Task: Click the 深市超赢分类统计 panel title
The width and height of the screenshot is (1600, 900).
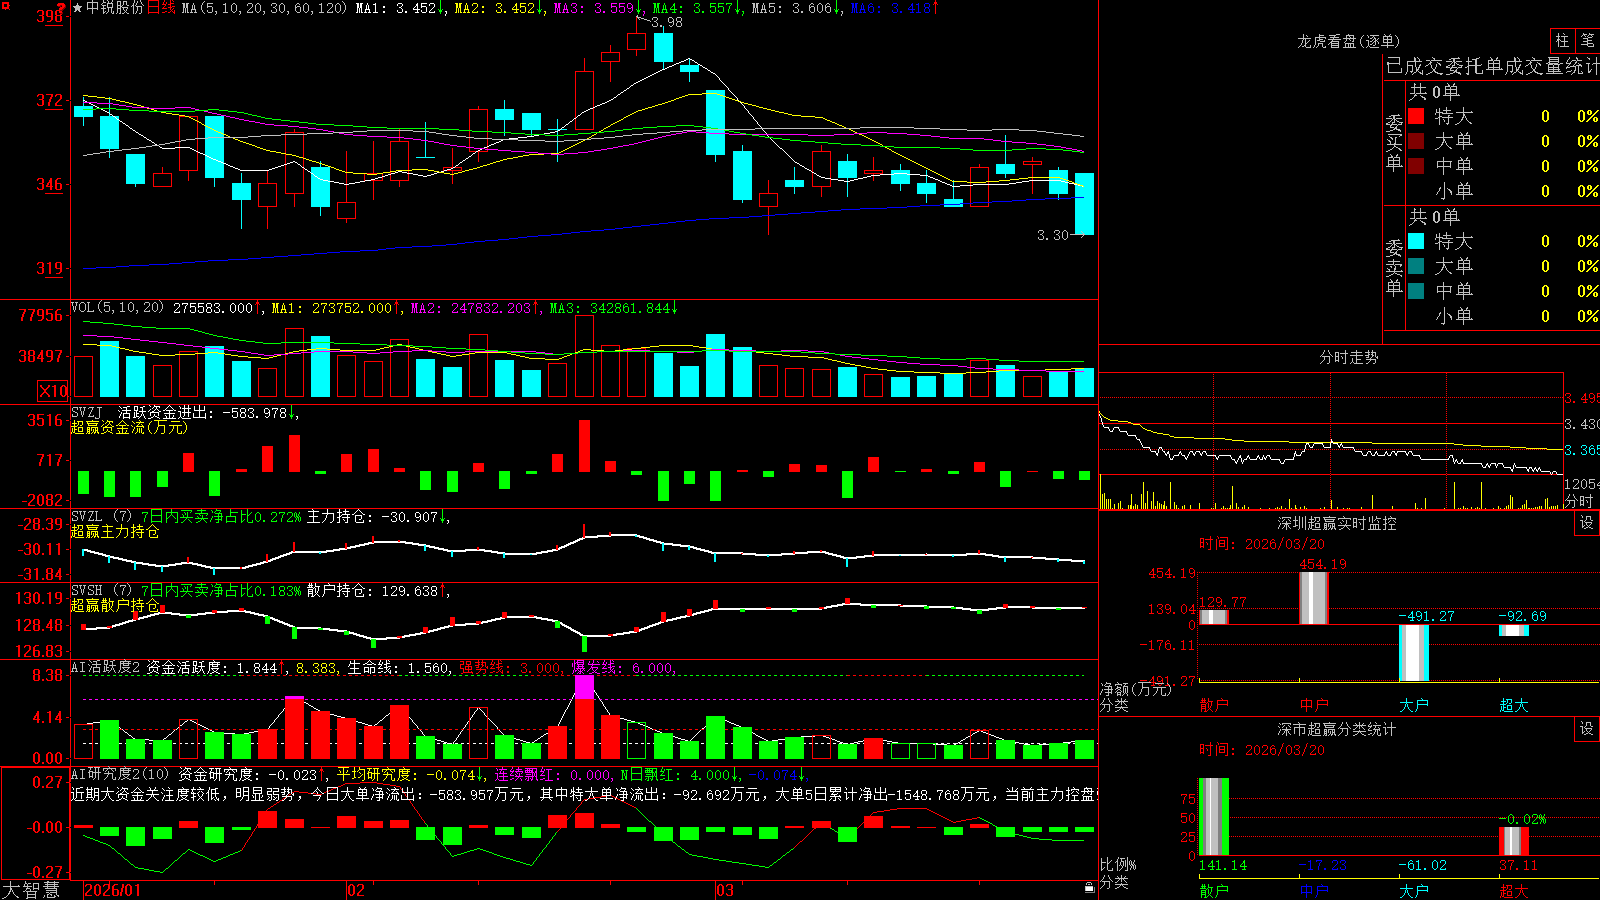Action: [1337, 729]
